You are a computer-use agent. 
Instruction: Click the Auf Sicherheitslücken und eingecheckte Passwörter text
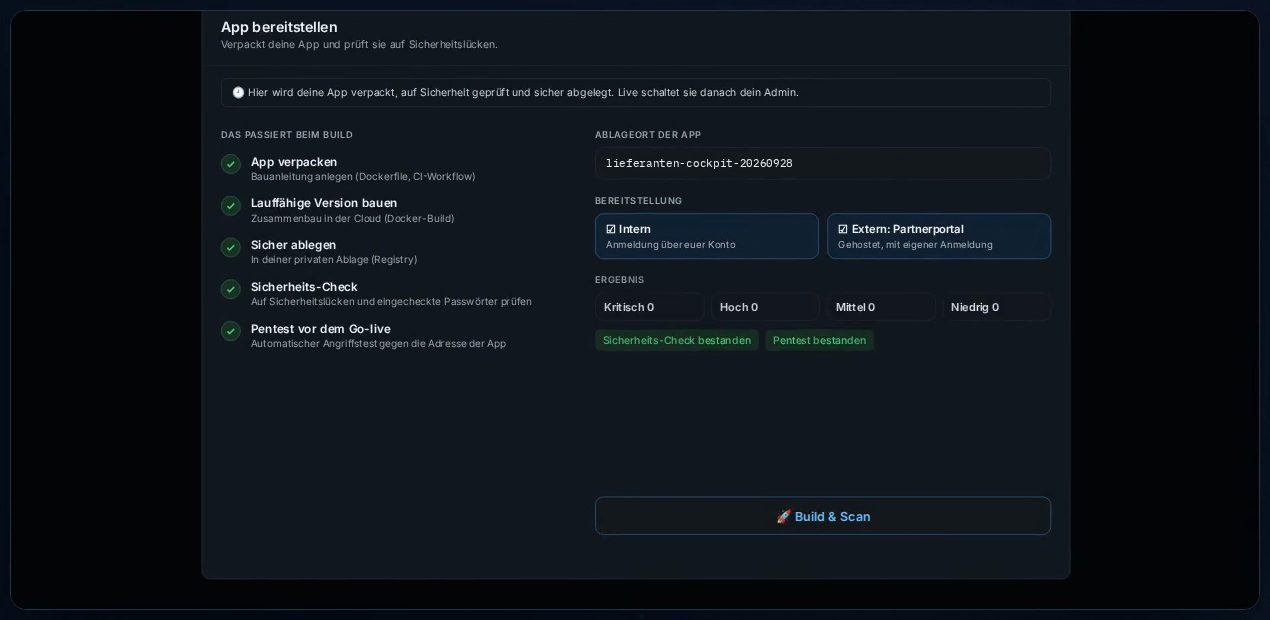(391, 302)
